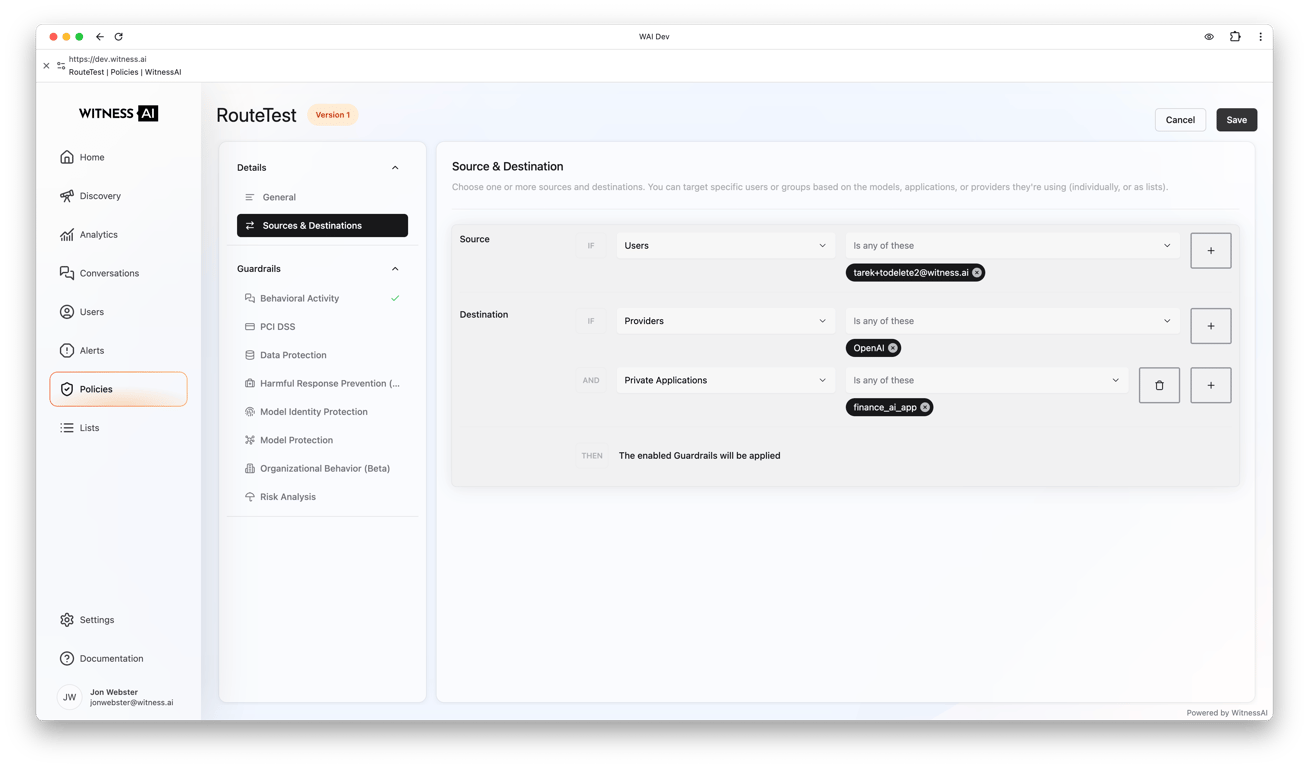The height and width of the screenshot is (768, 1309).
Task: Click 'The enabled Guardrails will be applied' text
Action: 699,456
